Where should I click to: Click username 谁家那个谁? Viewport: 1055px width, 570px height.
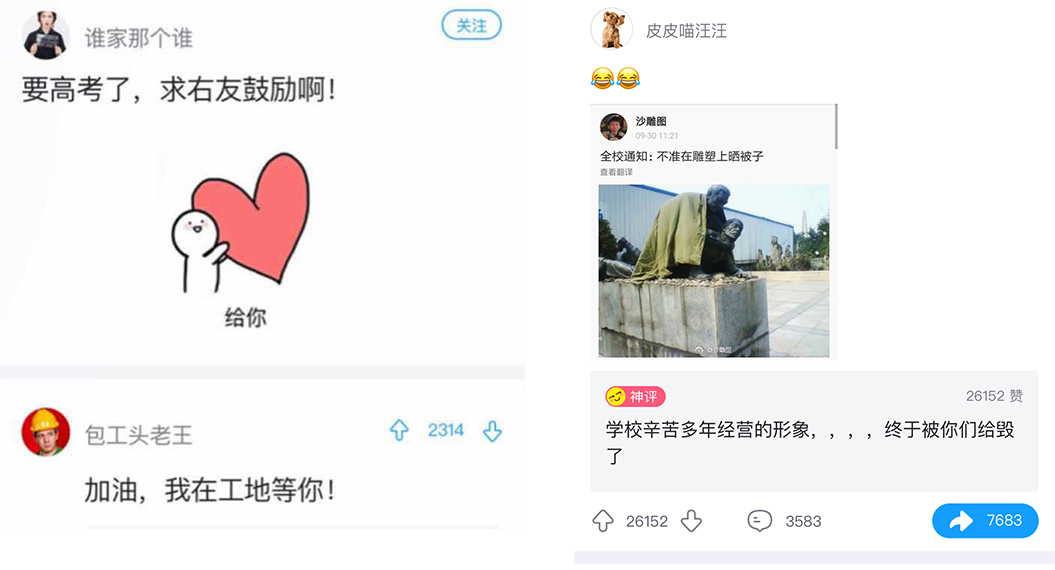(x=139, y=38)
